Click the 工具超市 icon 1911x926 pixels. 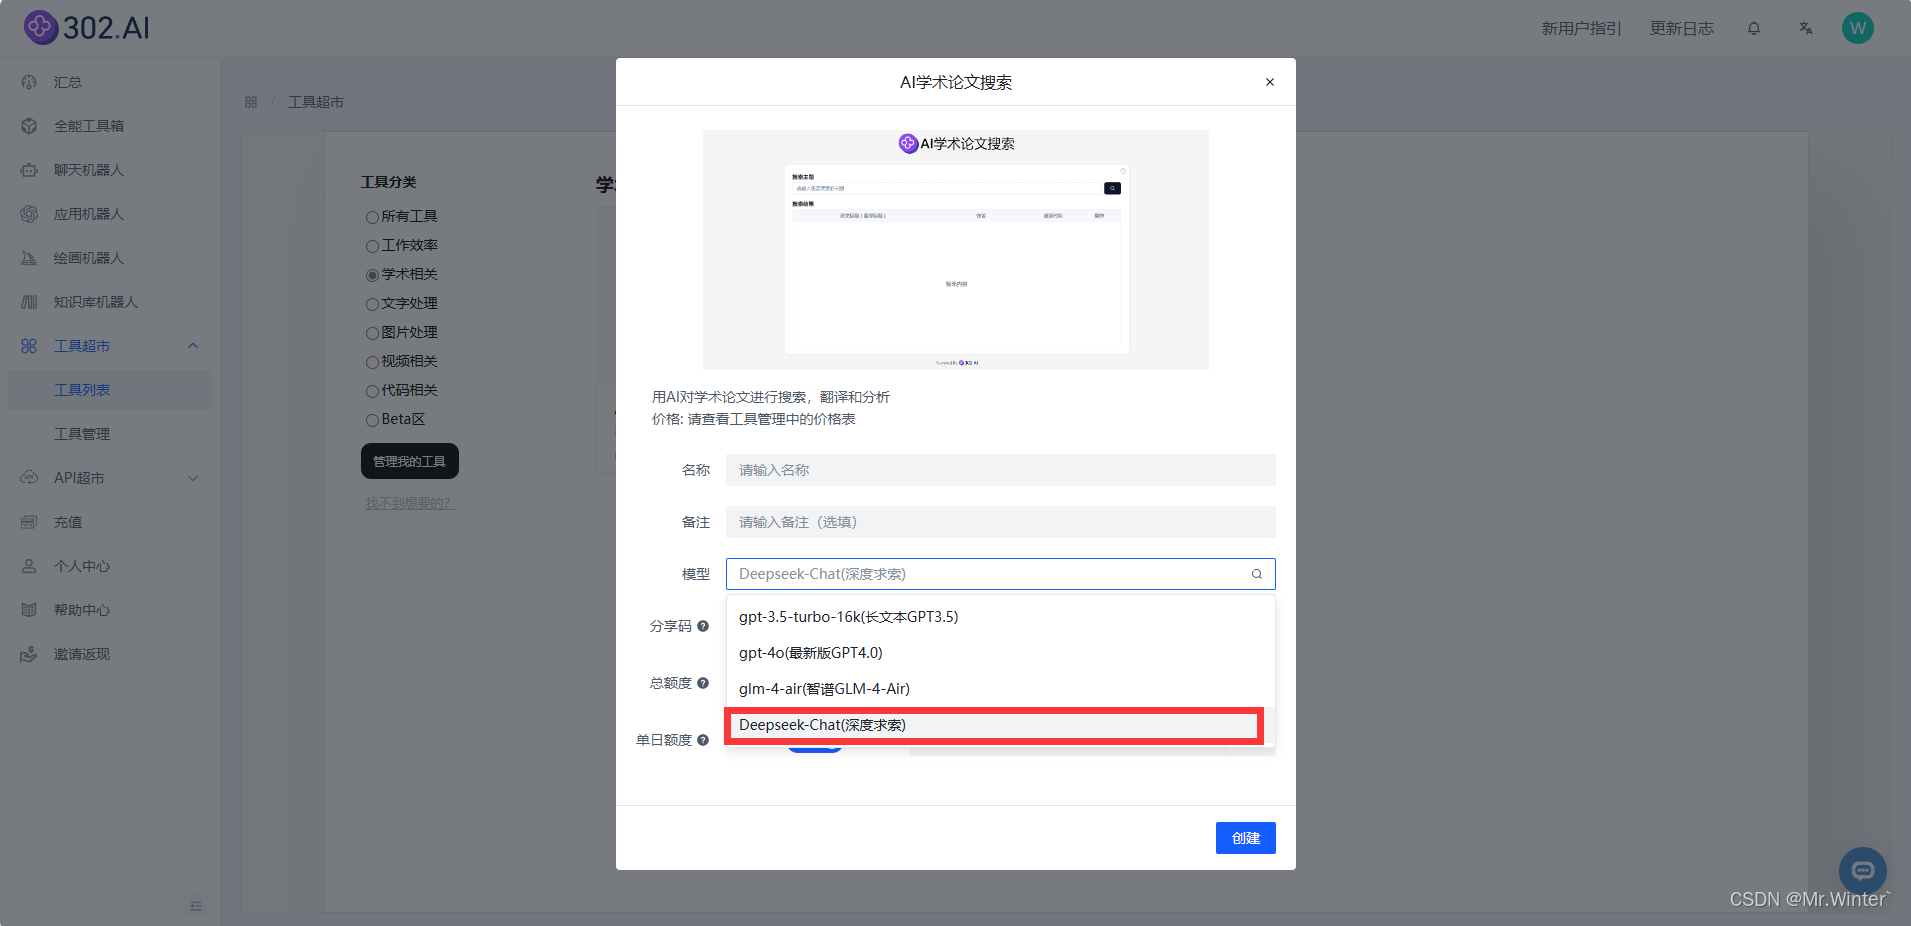pyautogui.click(x=29, y=346)
